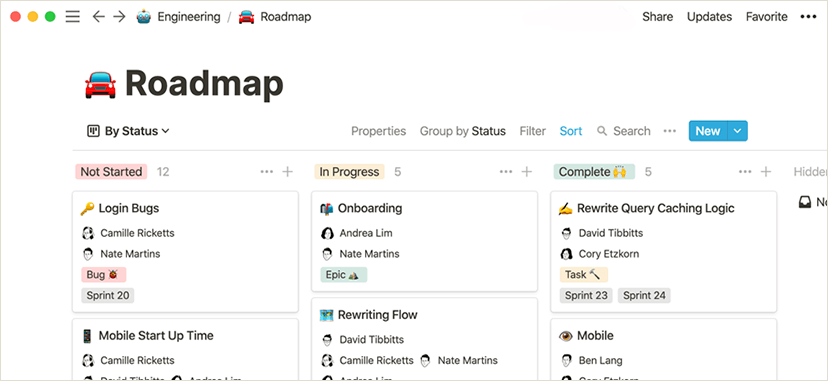Click David Tibbitts on Rewriting Flow card
This screenshot has height=381, width=828.
point(372,339)
